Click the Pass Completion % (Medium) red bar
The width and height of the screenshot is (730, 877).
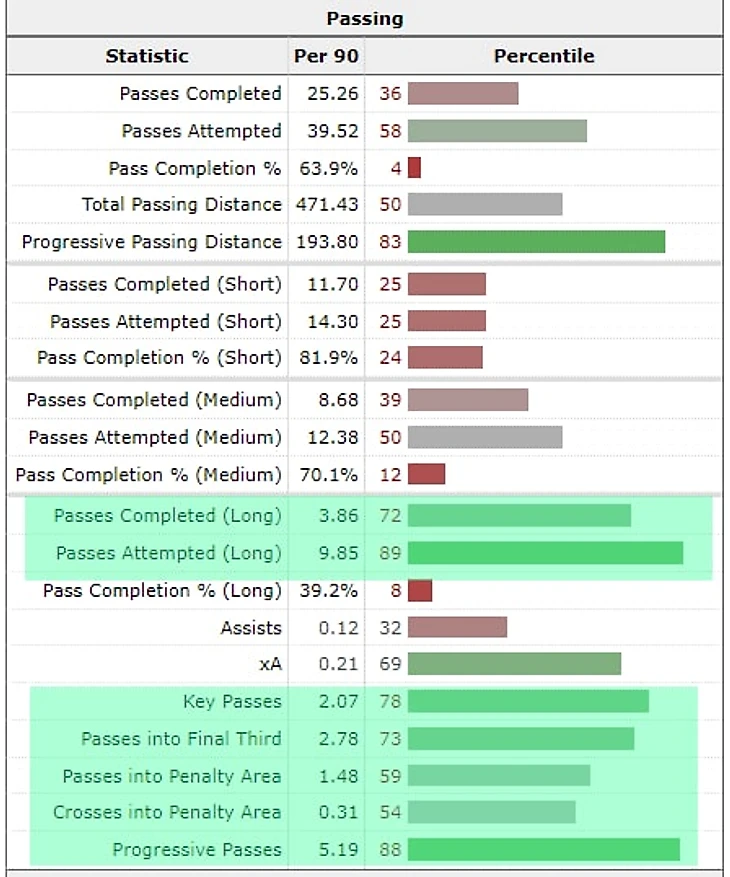point(426,474)
